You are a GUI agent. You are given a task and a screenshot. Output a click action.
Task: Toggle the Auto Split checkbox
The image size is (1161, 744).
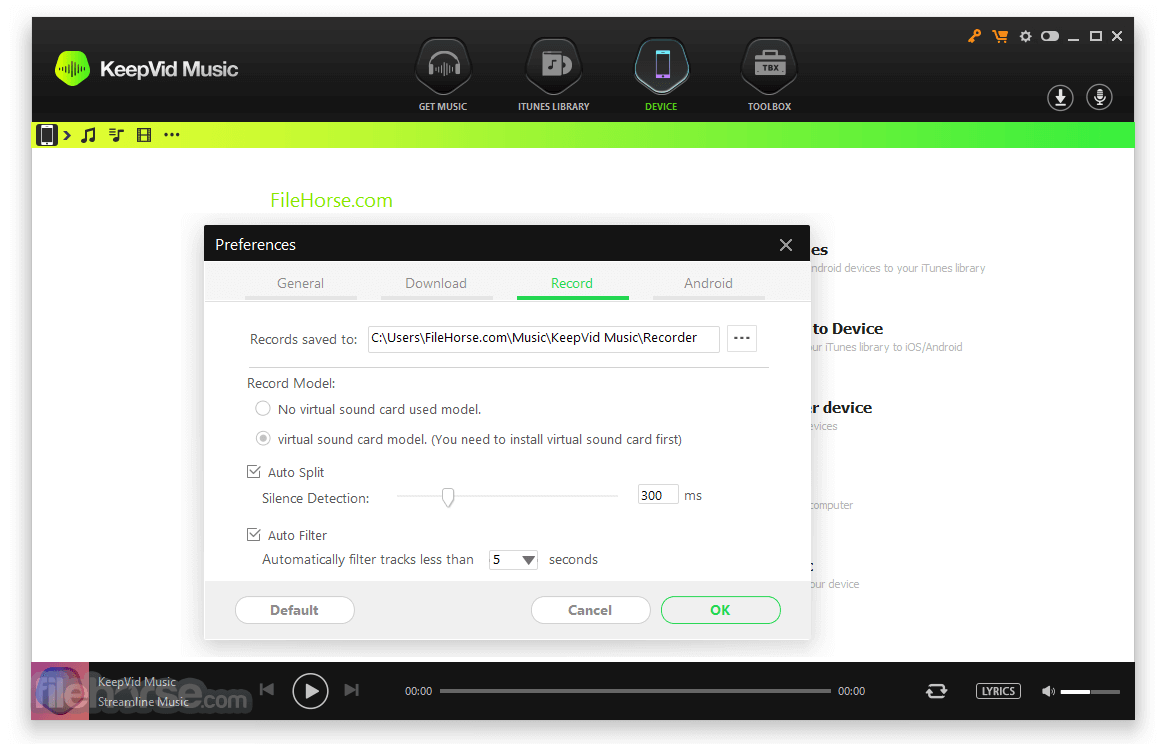[254, 472]
